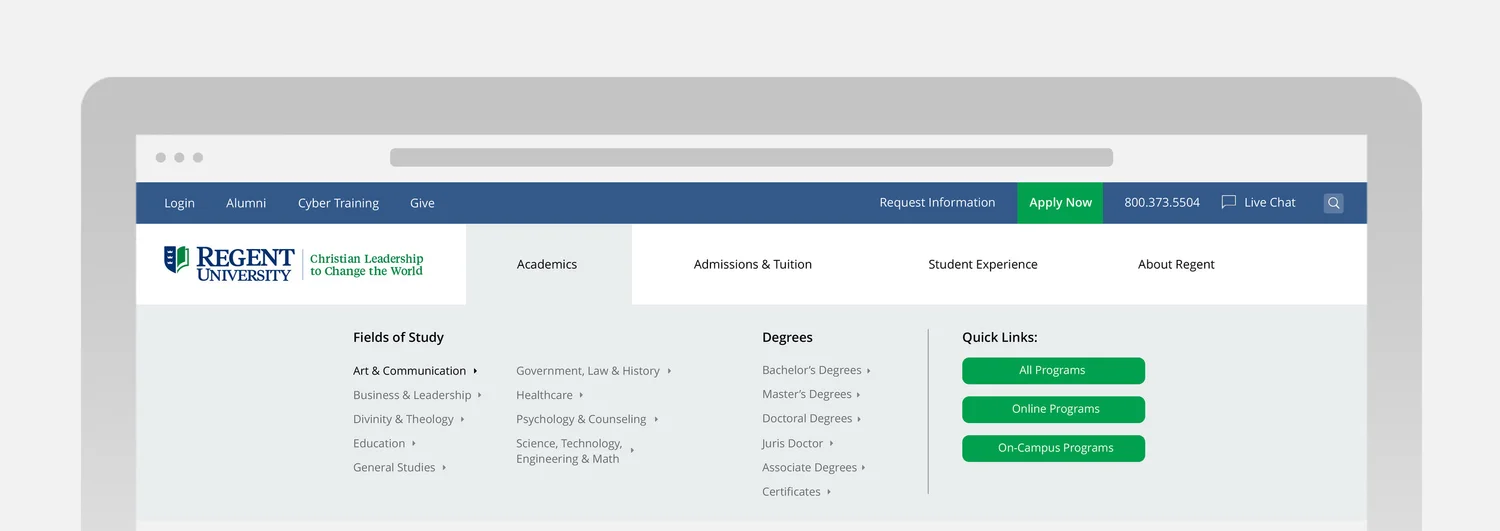1500x531 pixels.
Task: Expand Business & Leadership submenu
Action: pos(418,395)
